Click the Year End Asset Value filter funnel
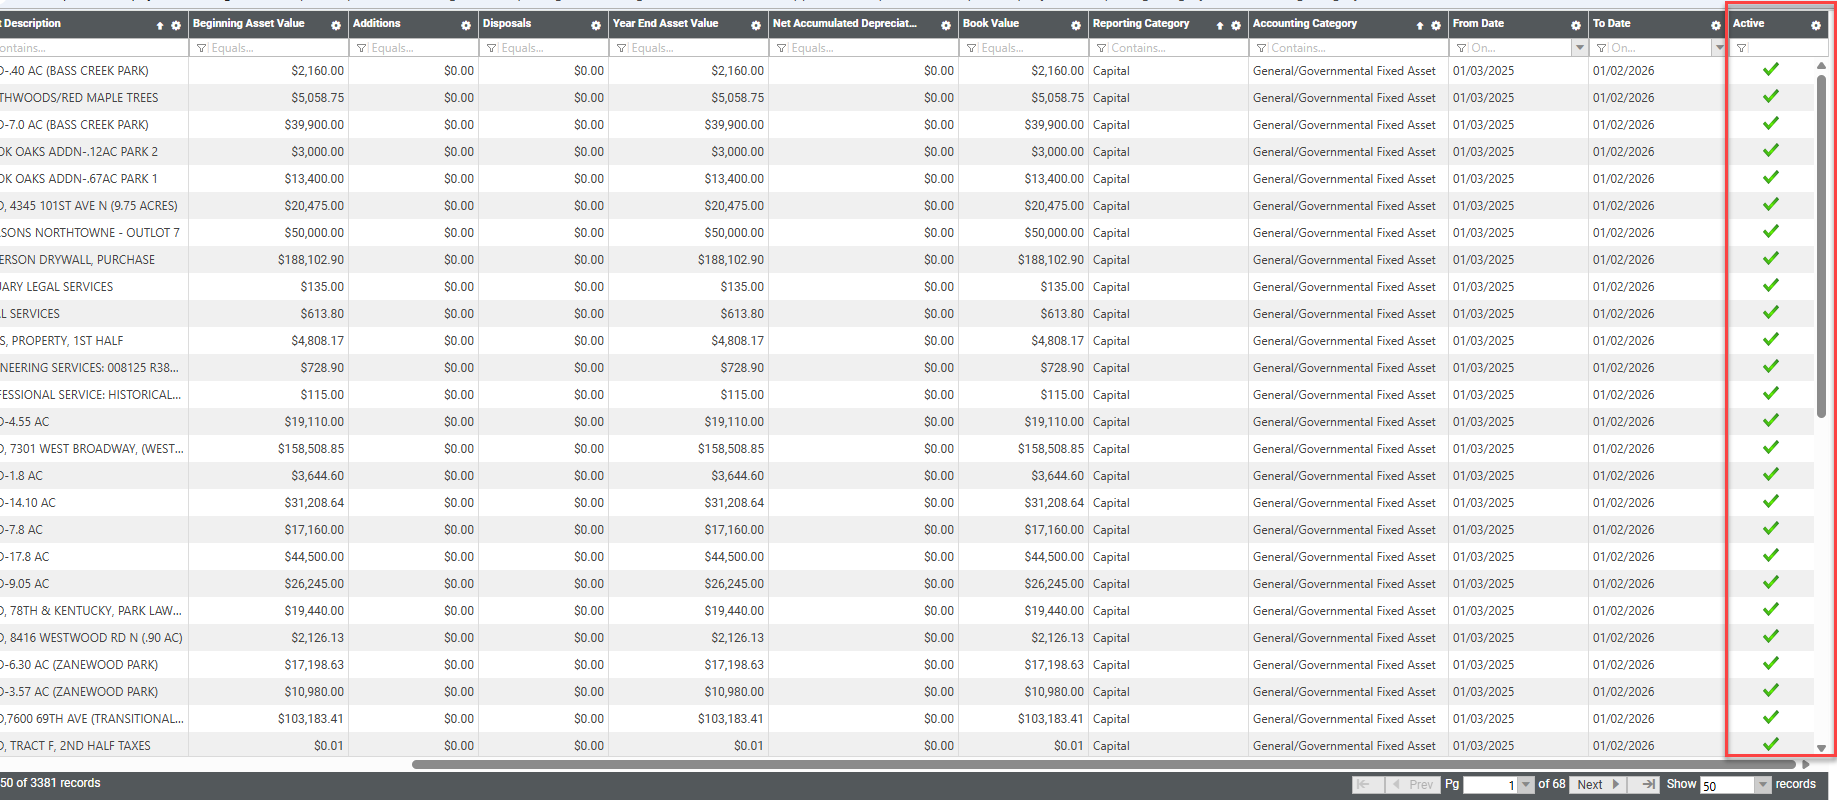The width and height of the screenshot is (1837, 808). [x=621, y=48]
